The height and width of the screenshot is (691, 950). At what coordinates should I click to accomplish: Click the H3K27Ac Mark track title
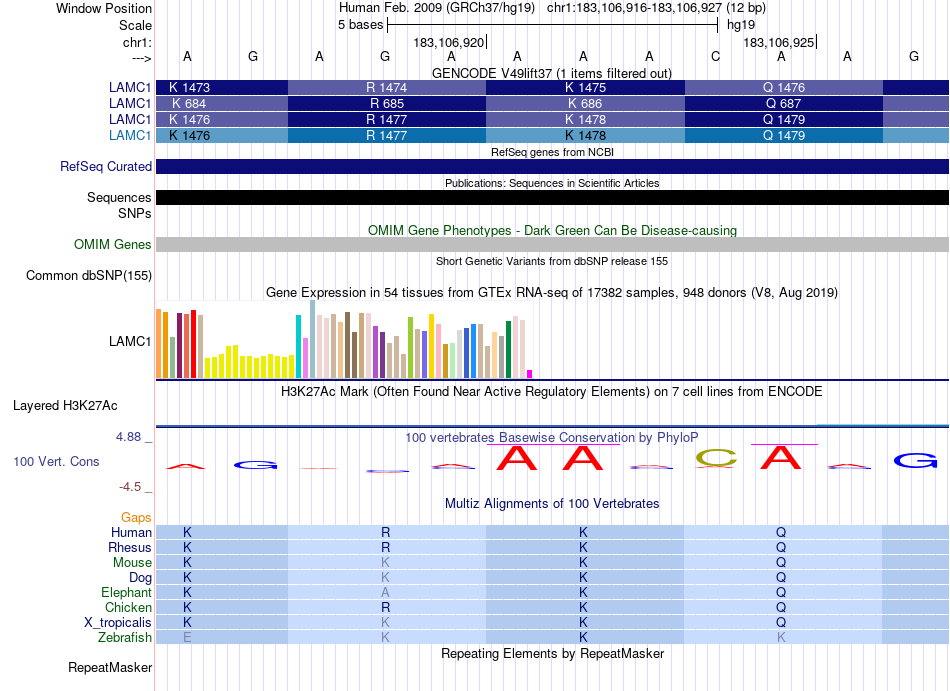[552, 391]
